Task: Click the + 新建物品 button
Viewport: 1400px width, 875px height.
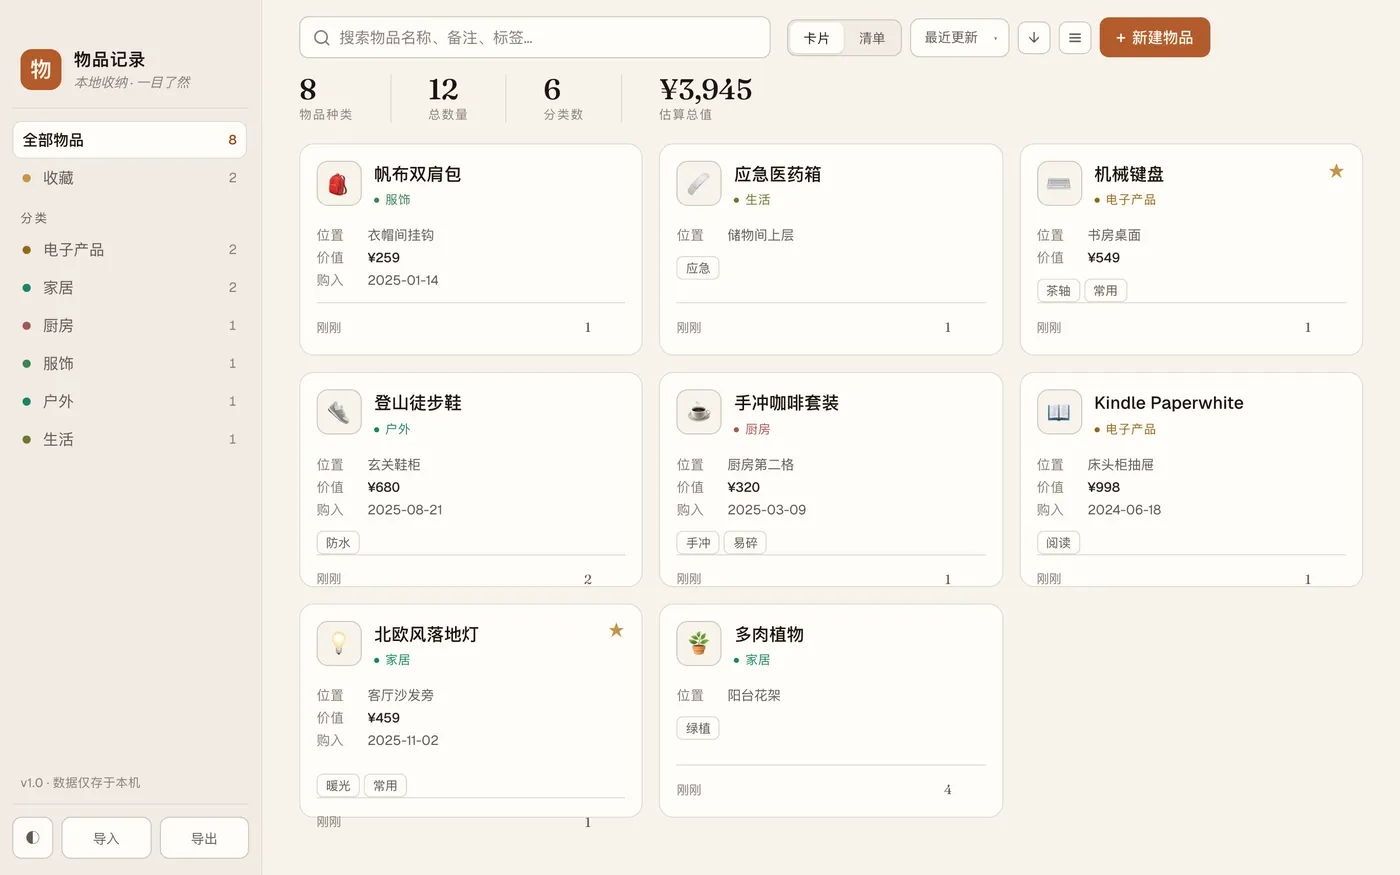Action: 1154,38
